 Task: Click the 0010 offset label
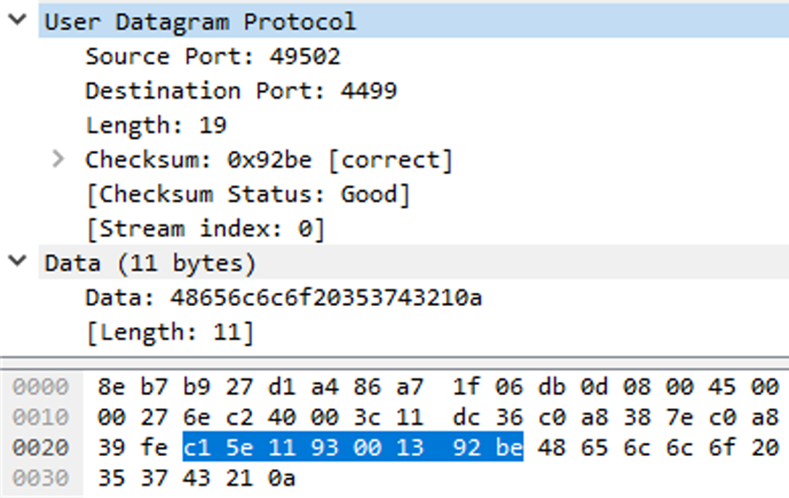[x=40, y=417]
